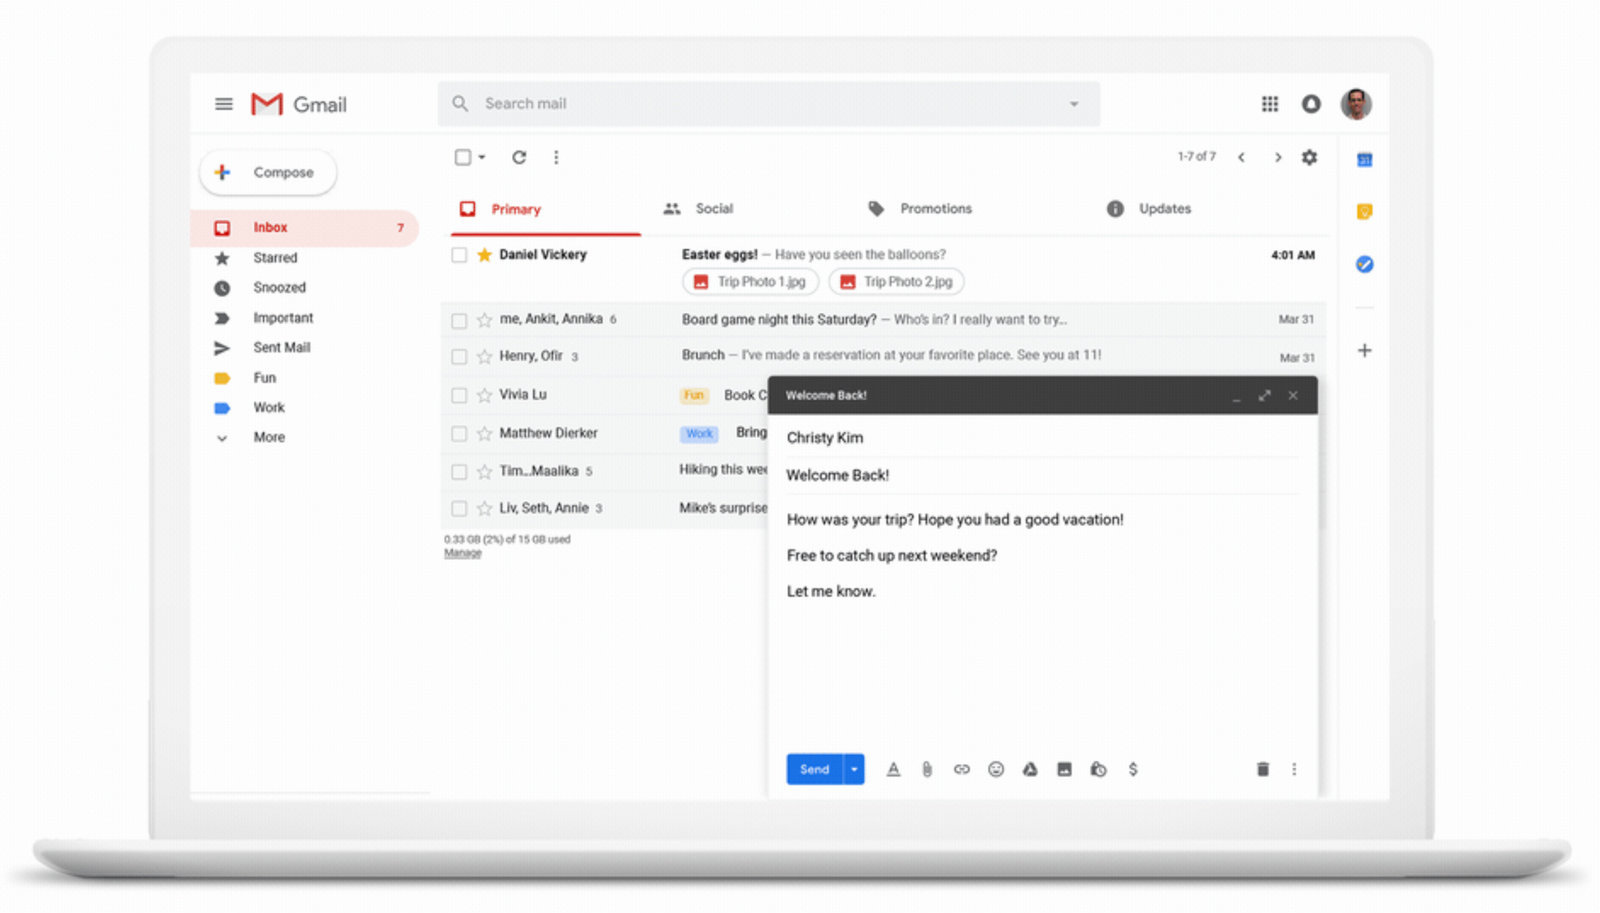Open Google Keep in the side panel
Viewport: 1600px width, 913px height.
1364,211
